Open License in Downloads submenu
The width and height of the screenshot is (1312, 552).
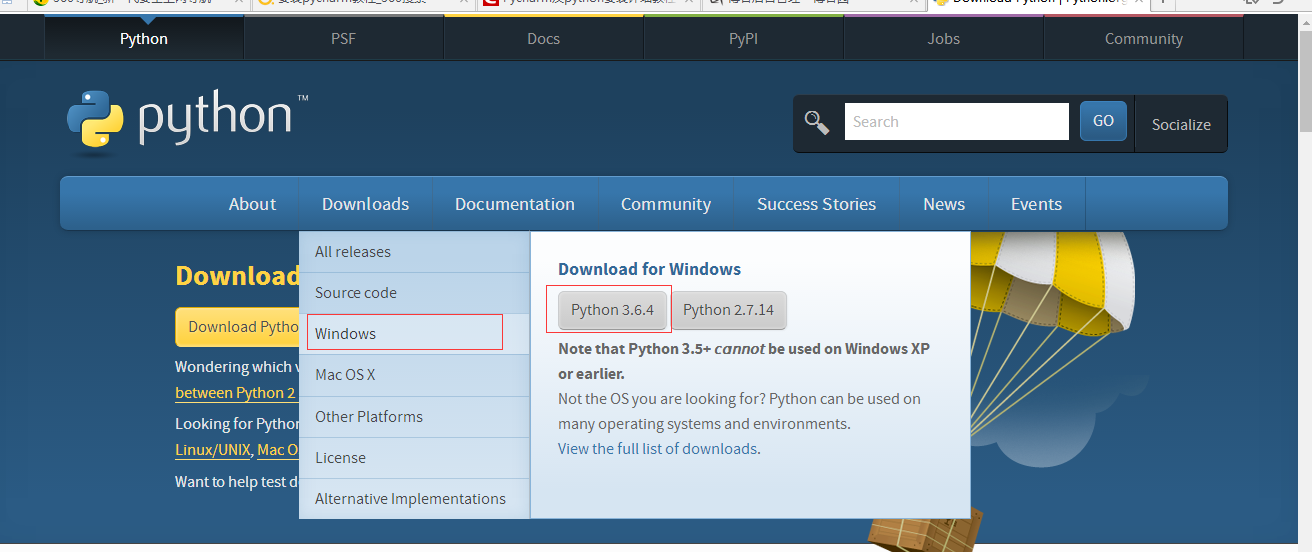(x=414, y=458)
